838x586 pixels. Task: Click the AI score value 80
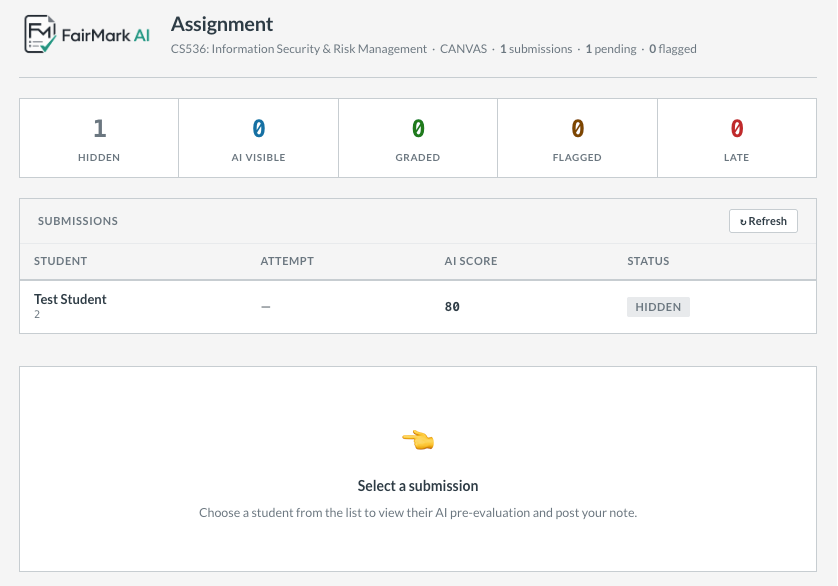(x=452, y=307)
